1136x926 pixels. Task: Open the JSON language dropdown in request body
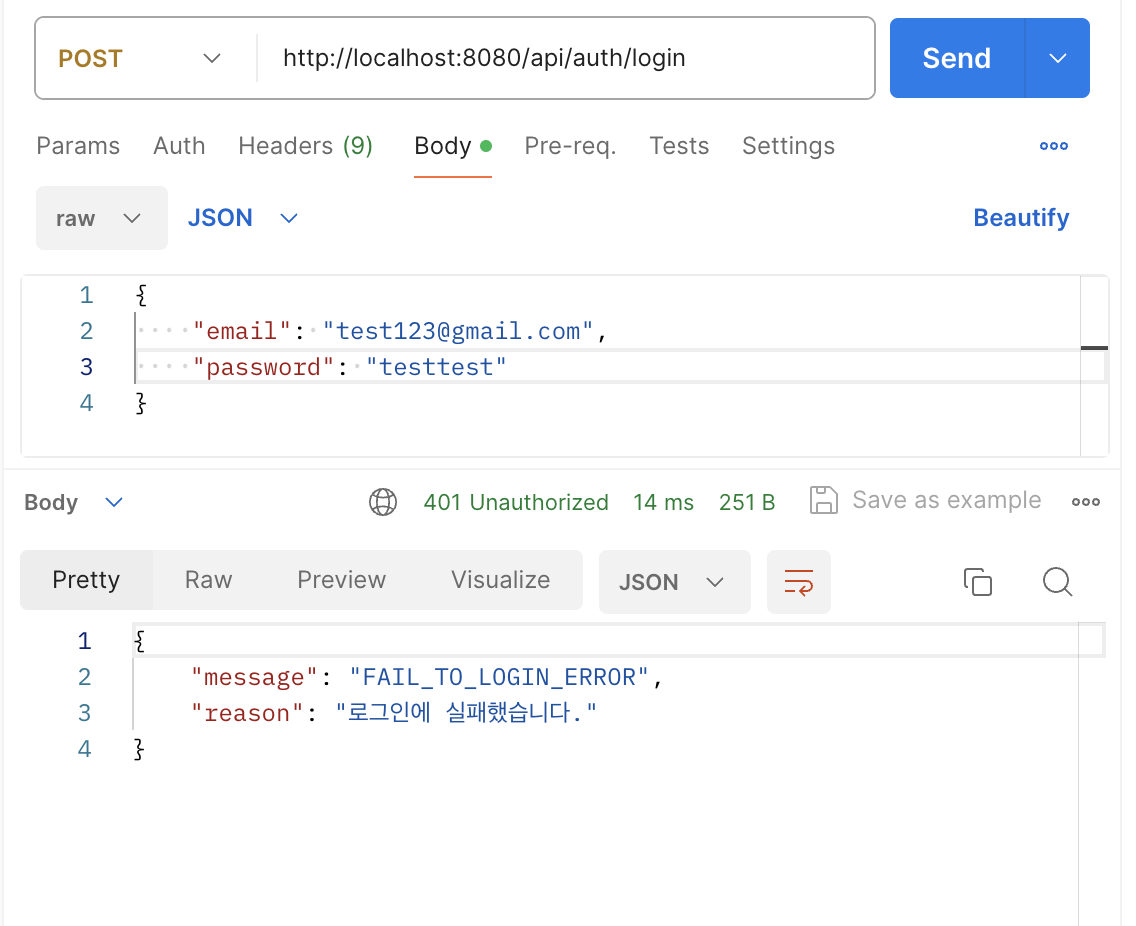coord(243,218)
